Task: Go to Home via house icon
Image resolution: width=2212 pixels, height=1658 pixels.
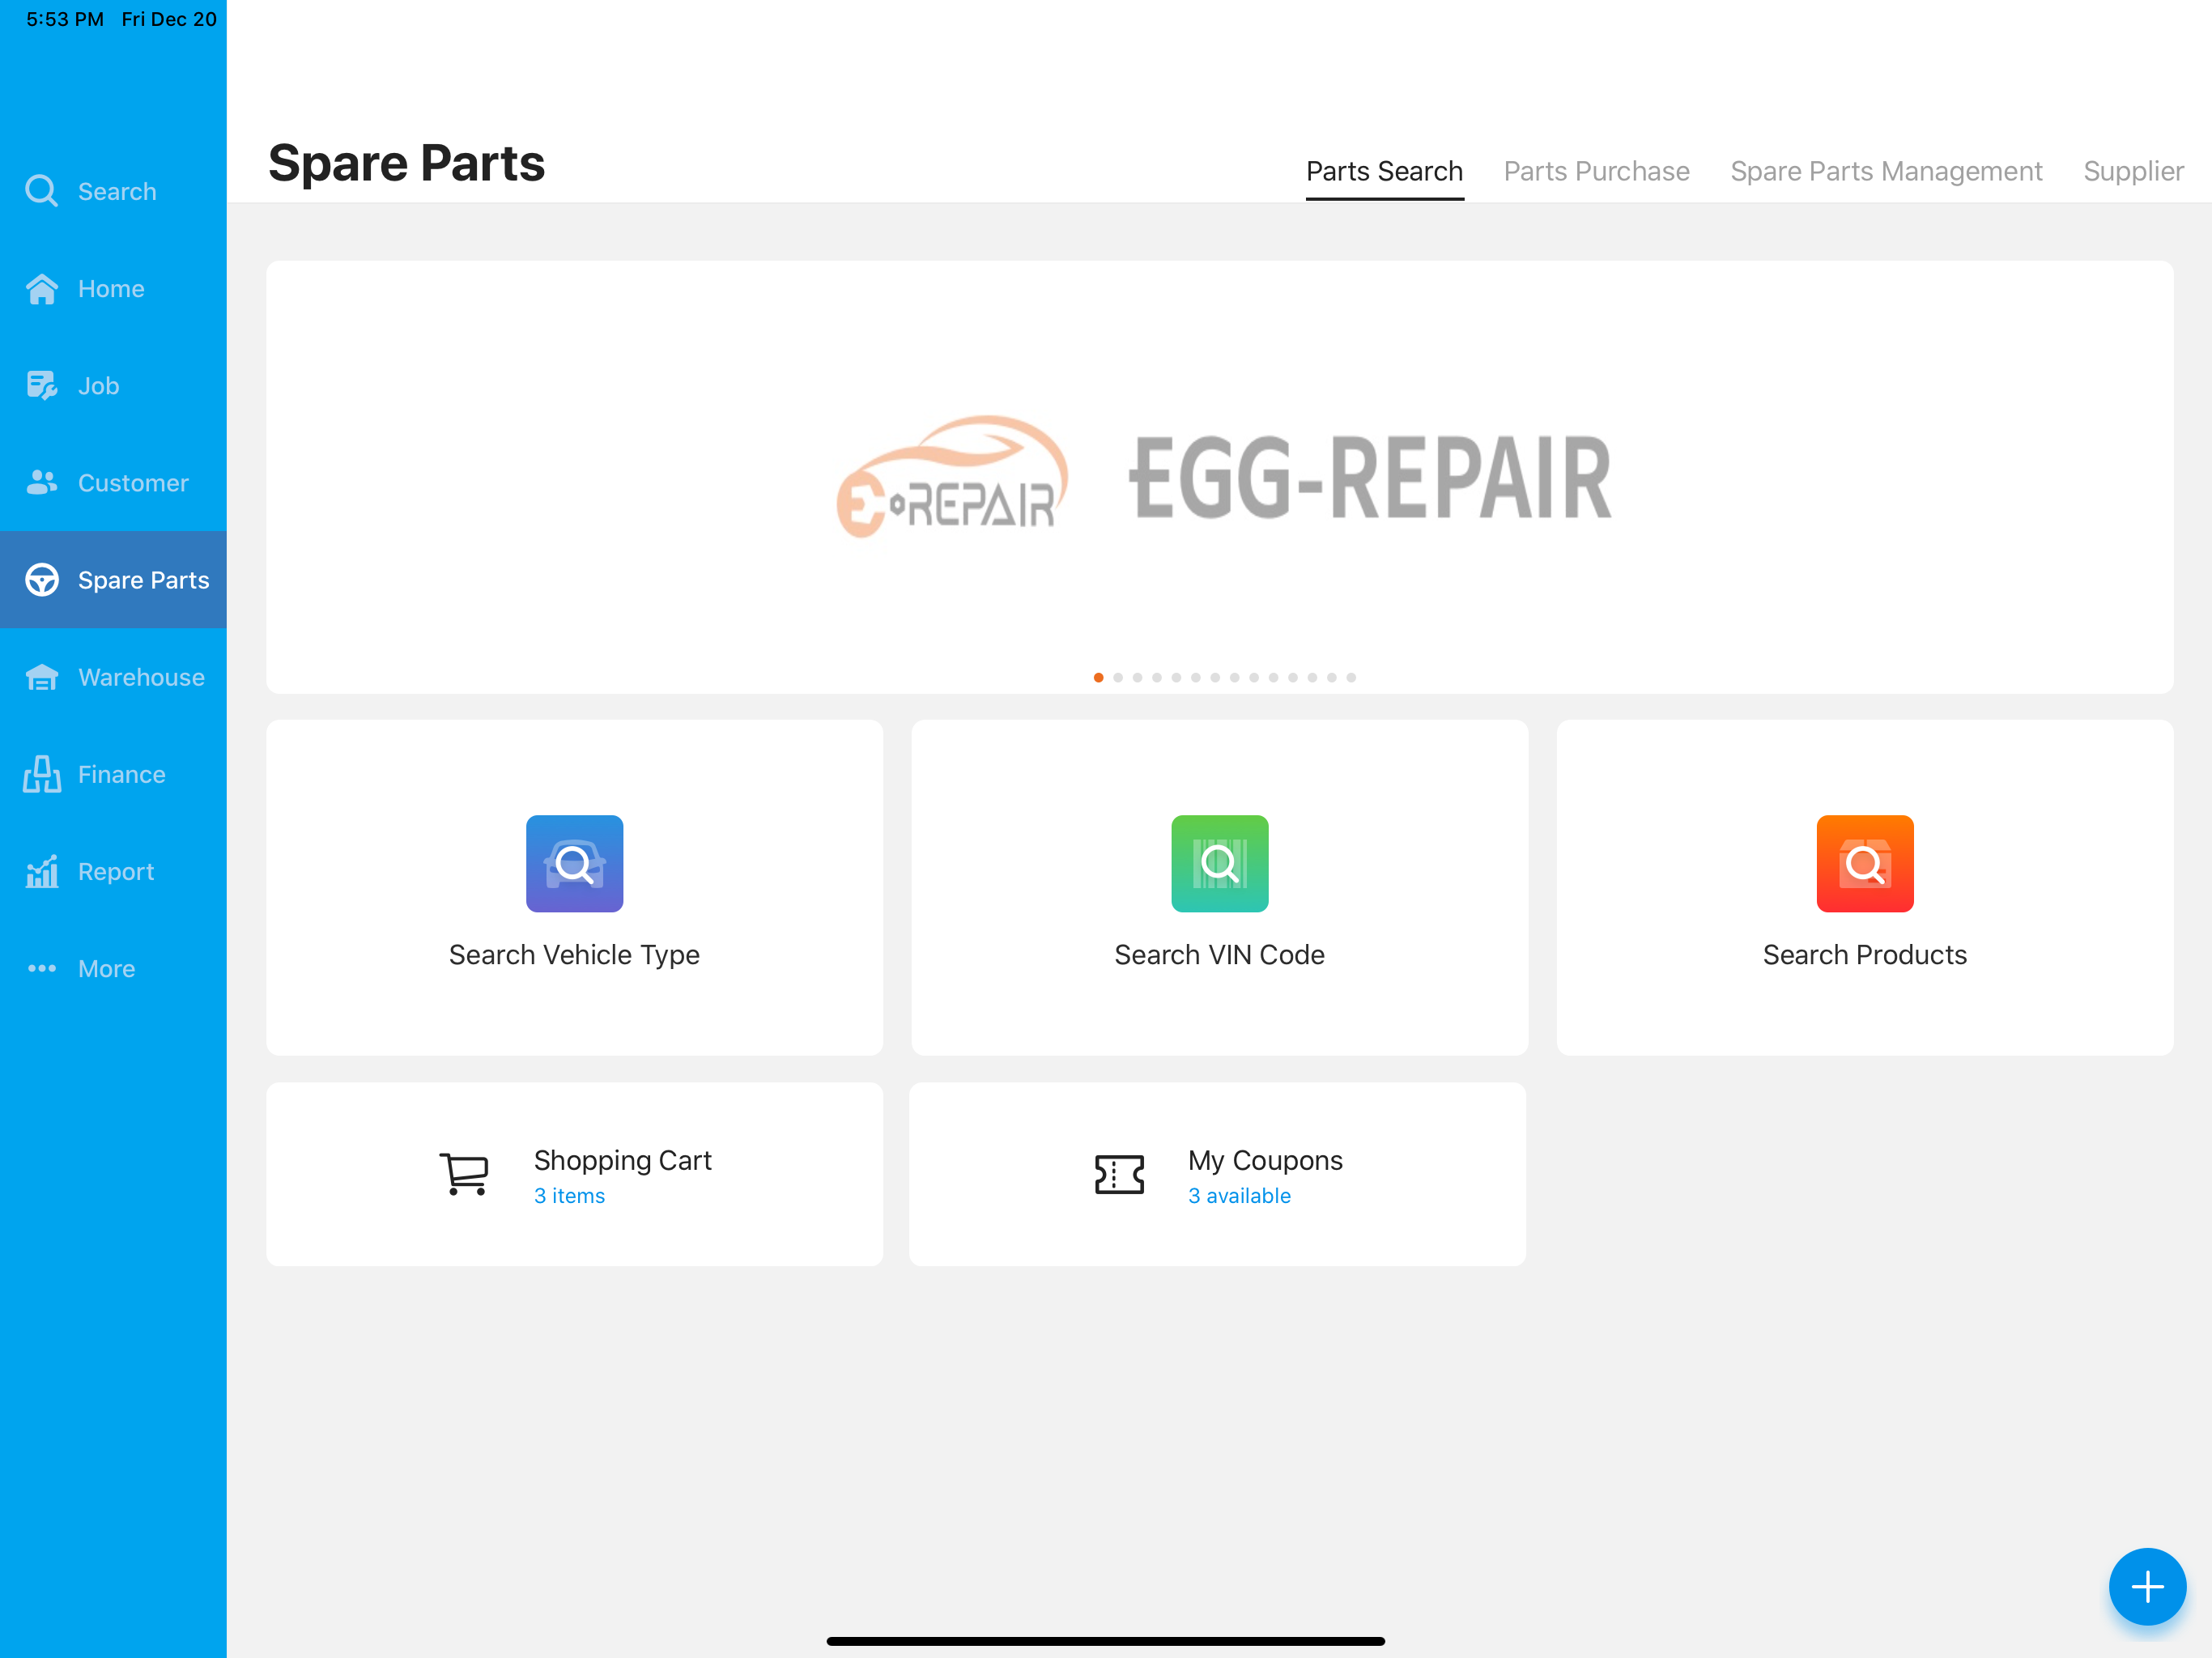Action: [41, 289]
